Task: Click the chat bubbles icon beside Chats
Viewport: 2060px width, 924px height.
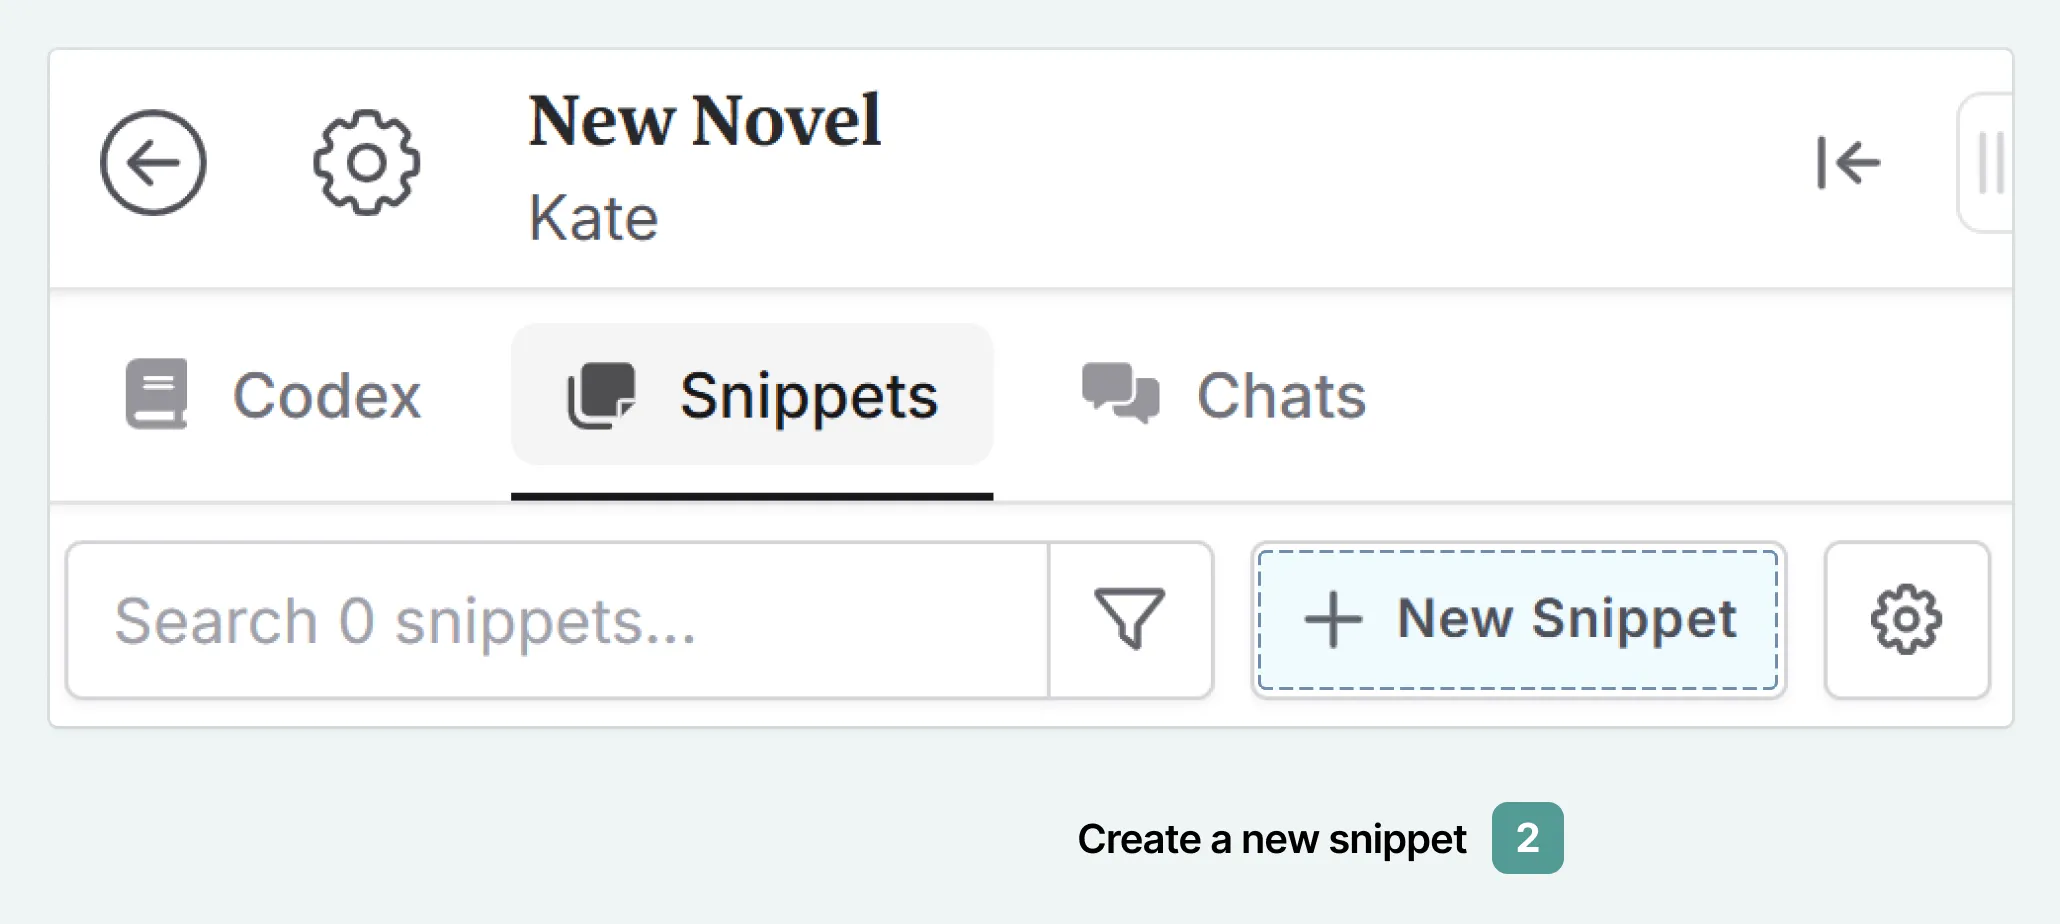Action: tap(1120, 394)
